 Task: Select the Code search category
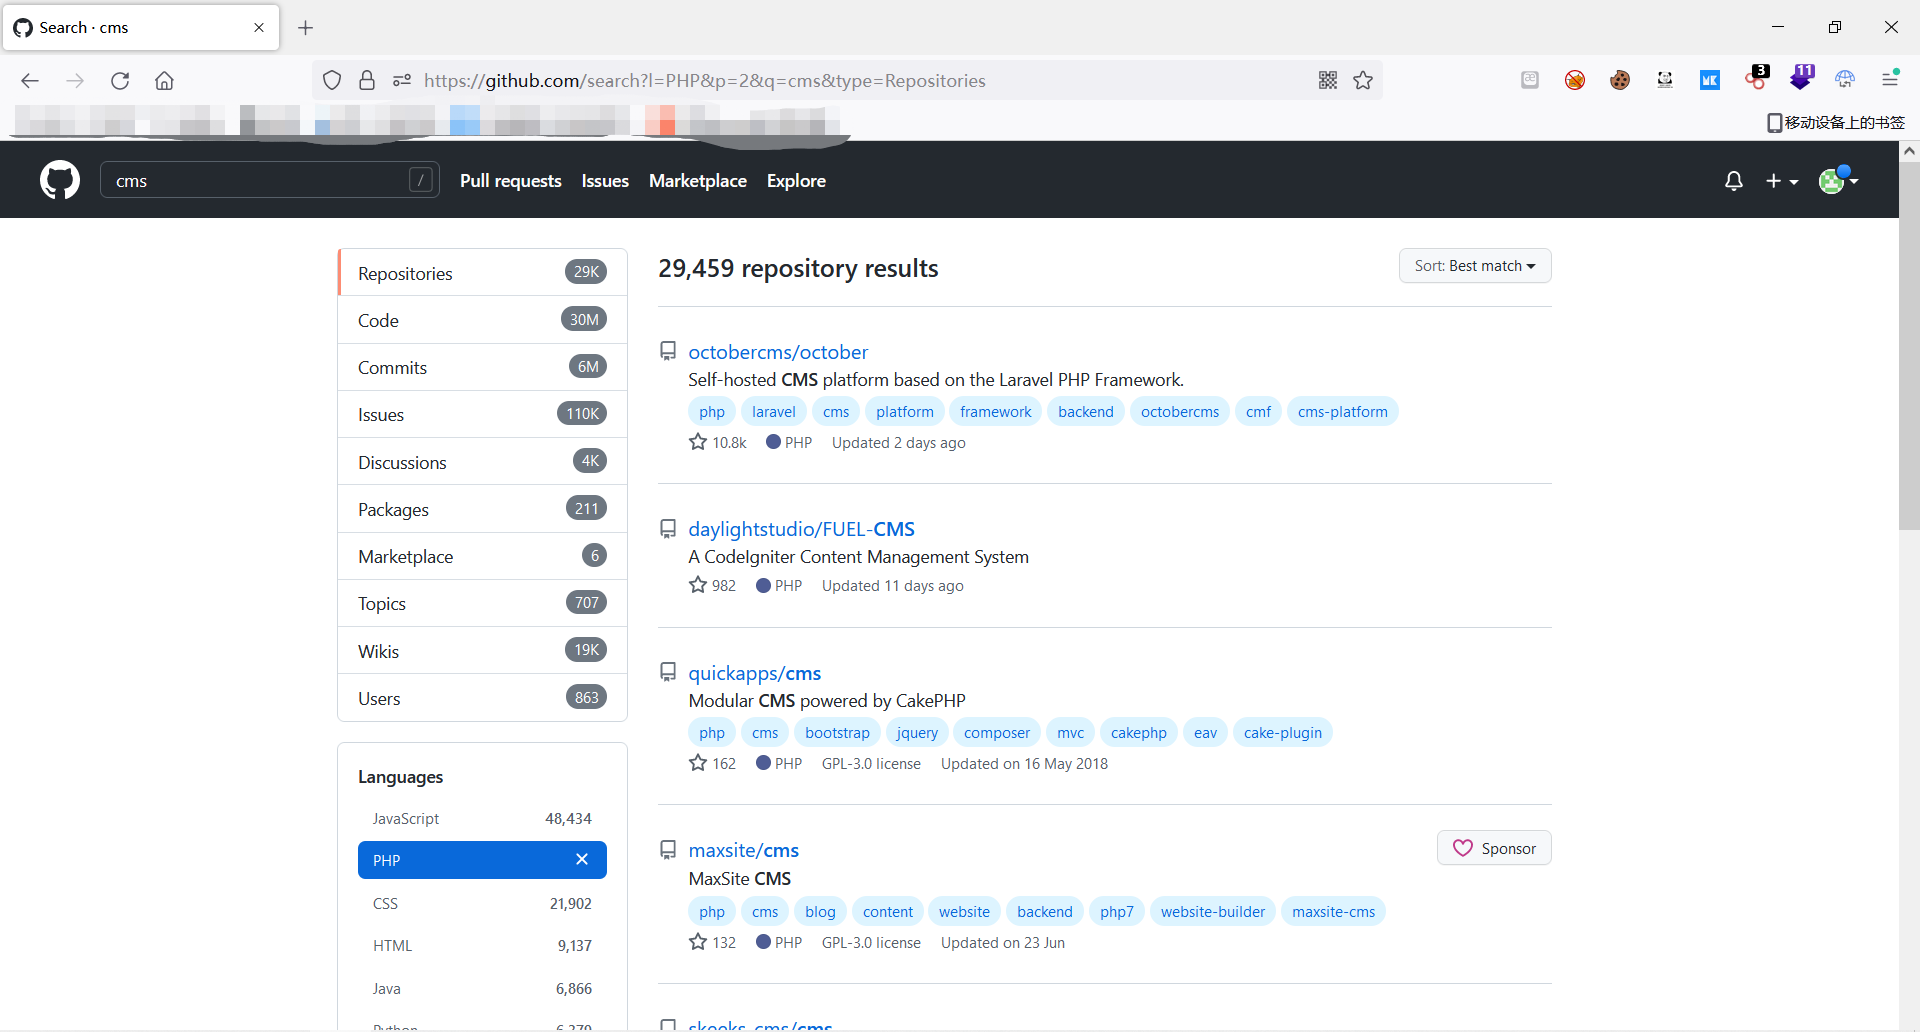483,320
